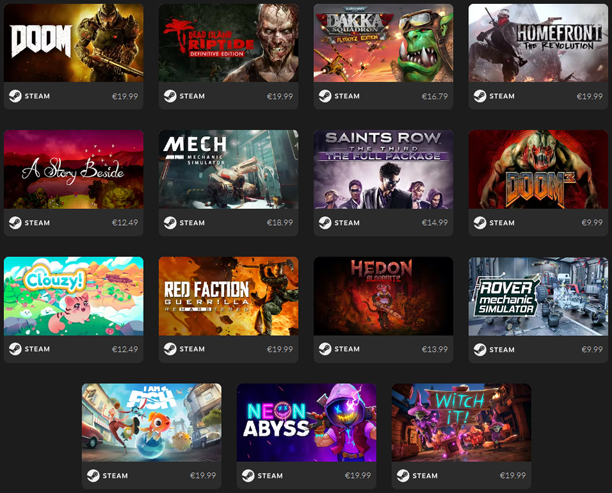612x493 pixels.
Task: Click Steam icon under DOOM card
Action: pos(15,96)
